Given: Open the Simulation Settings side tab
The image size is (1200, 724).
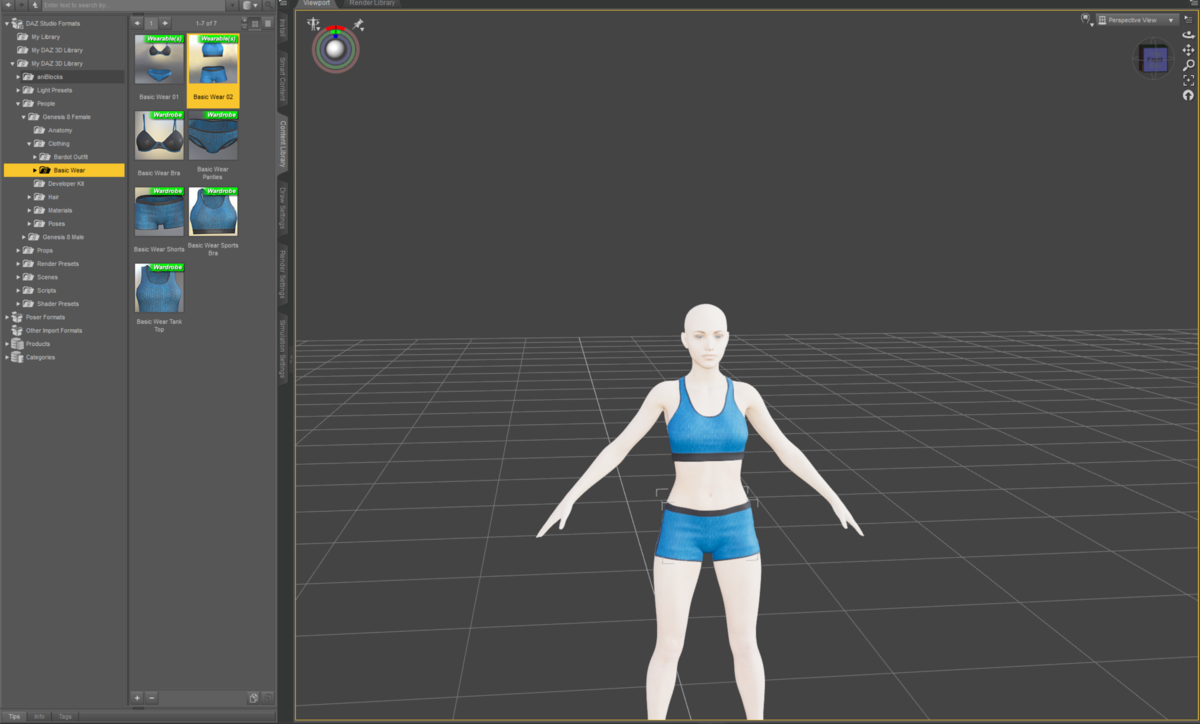Looking at the screenshot, I should pos(283,350).
